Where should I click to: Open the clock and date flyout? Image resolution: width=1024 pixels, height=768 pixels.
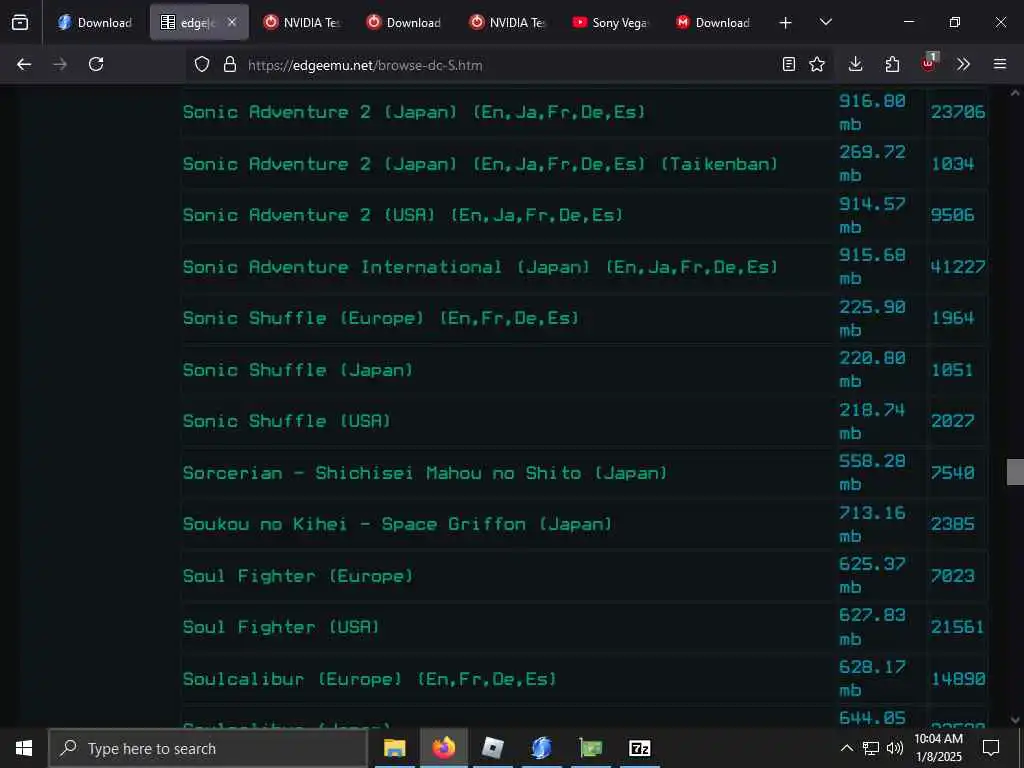[938, 748]
